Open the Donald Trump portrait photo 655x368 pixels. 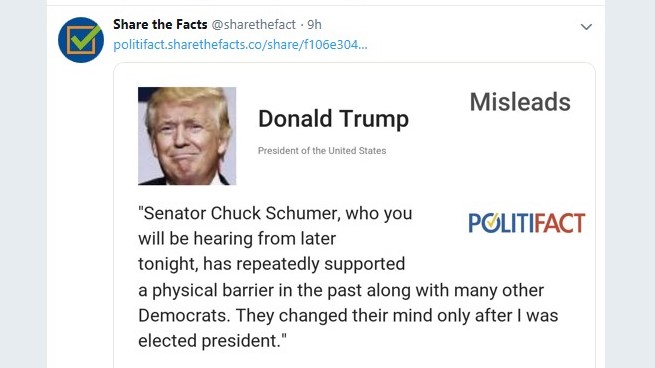click(187, 136)
